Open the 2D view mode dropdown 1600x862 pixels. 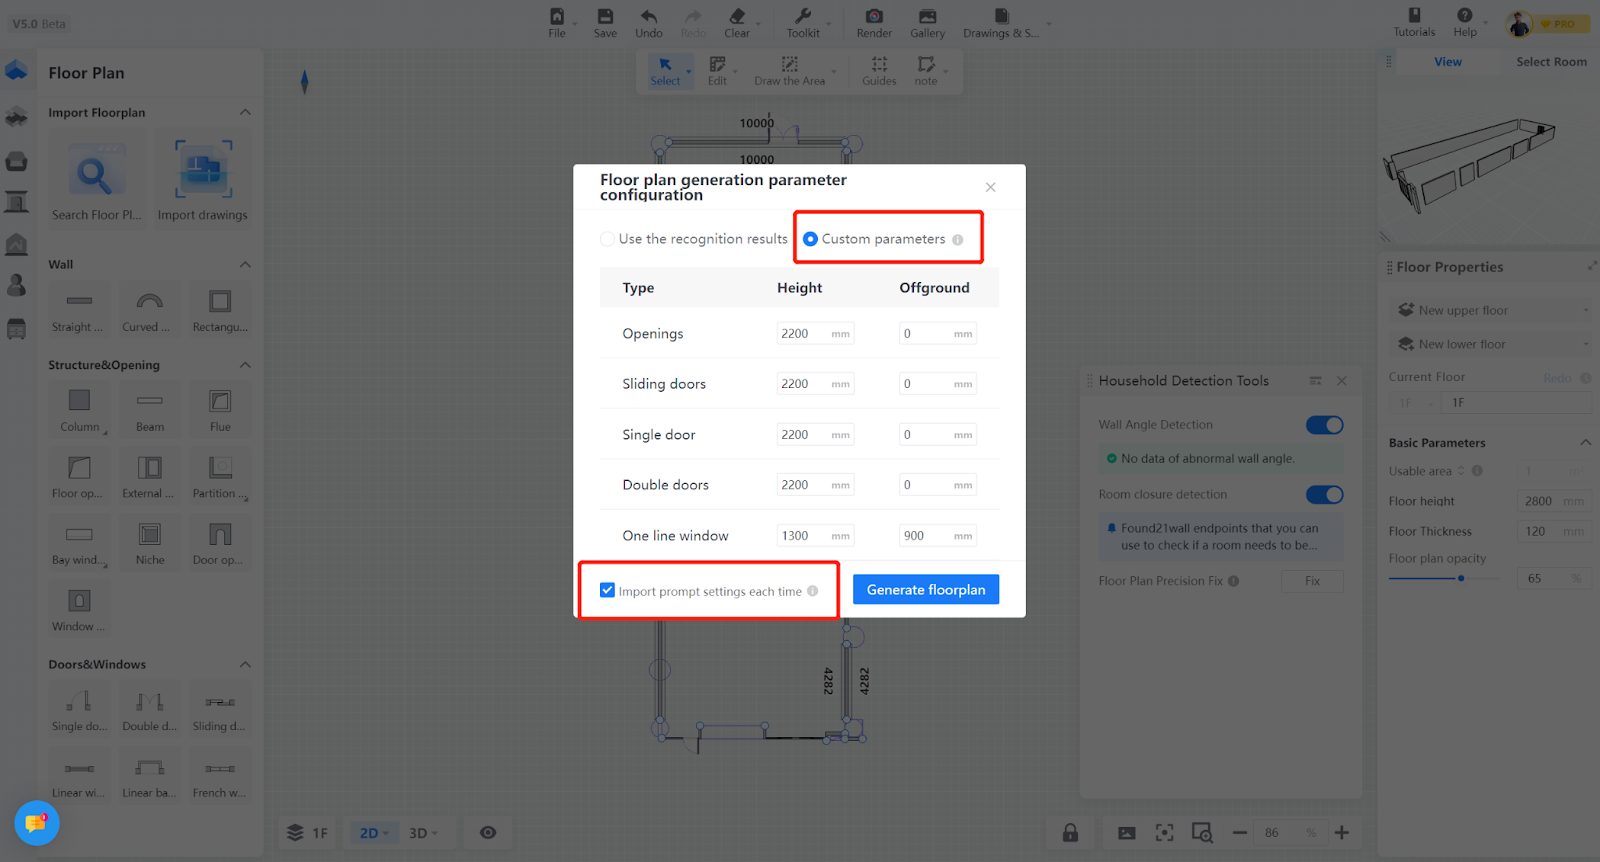click(374, 833)
